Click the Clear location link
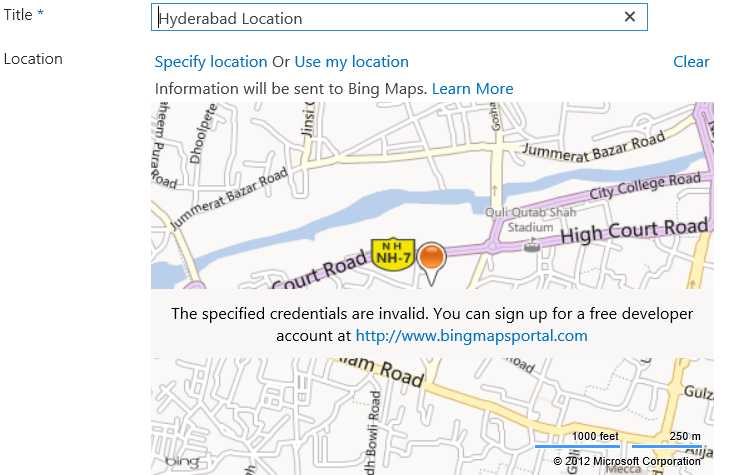This screenshot has width=732, height=475. 691,62
